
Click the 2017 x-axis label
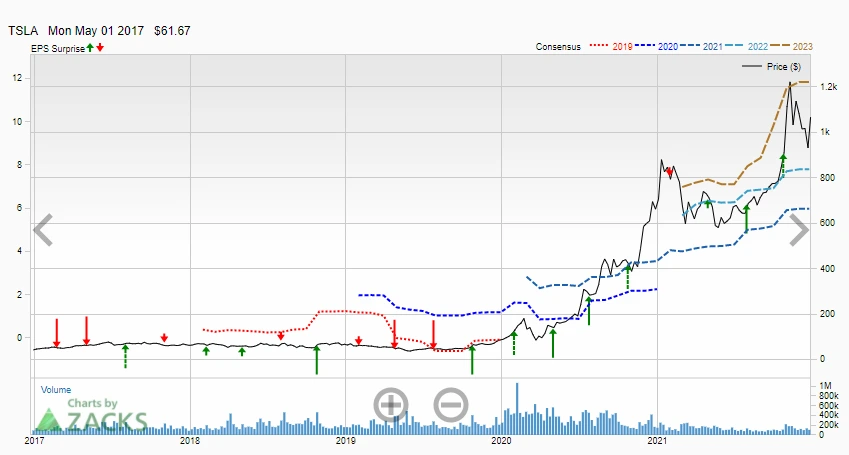35,440
